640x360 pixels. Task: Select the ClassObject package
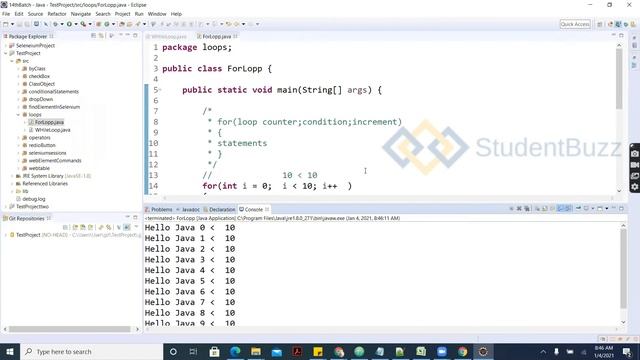pos(42,84)
